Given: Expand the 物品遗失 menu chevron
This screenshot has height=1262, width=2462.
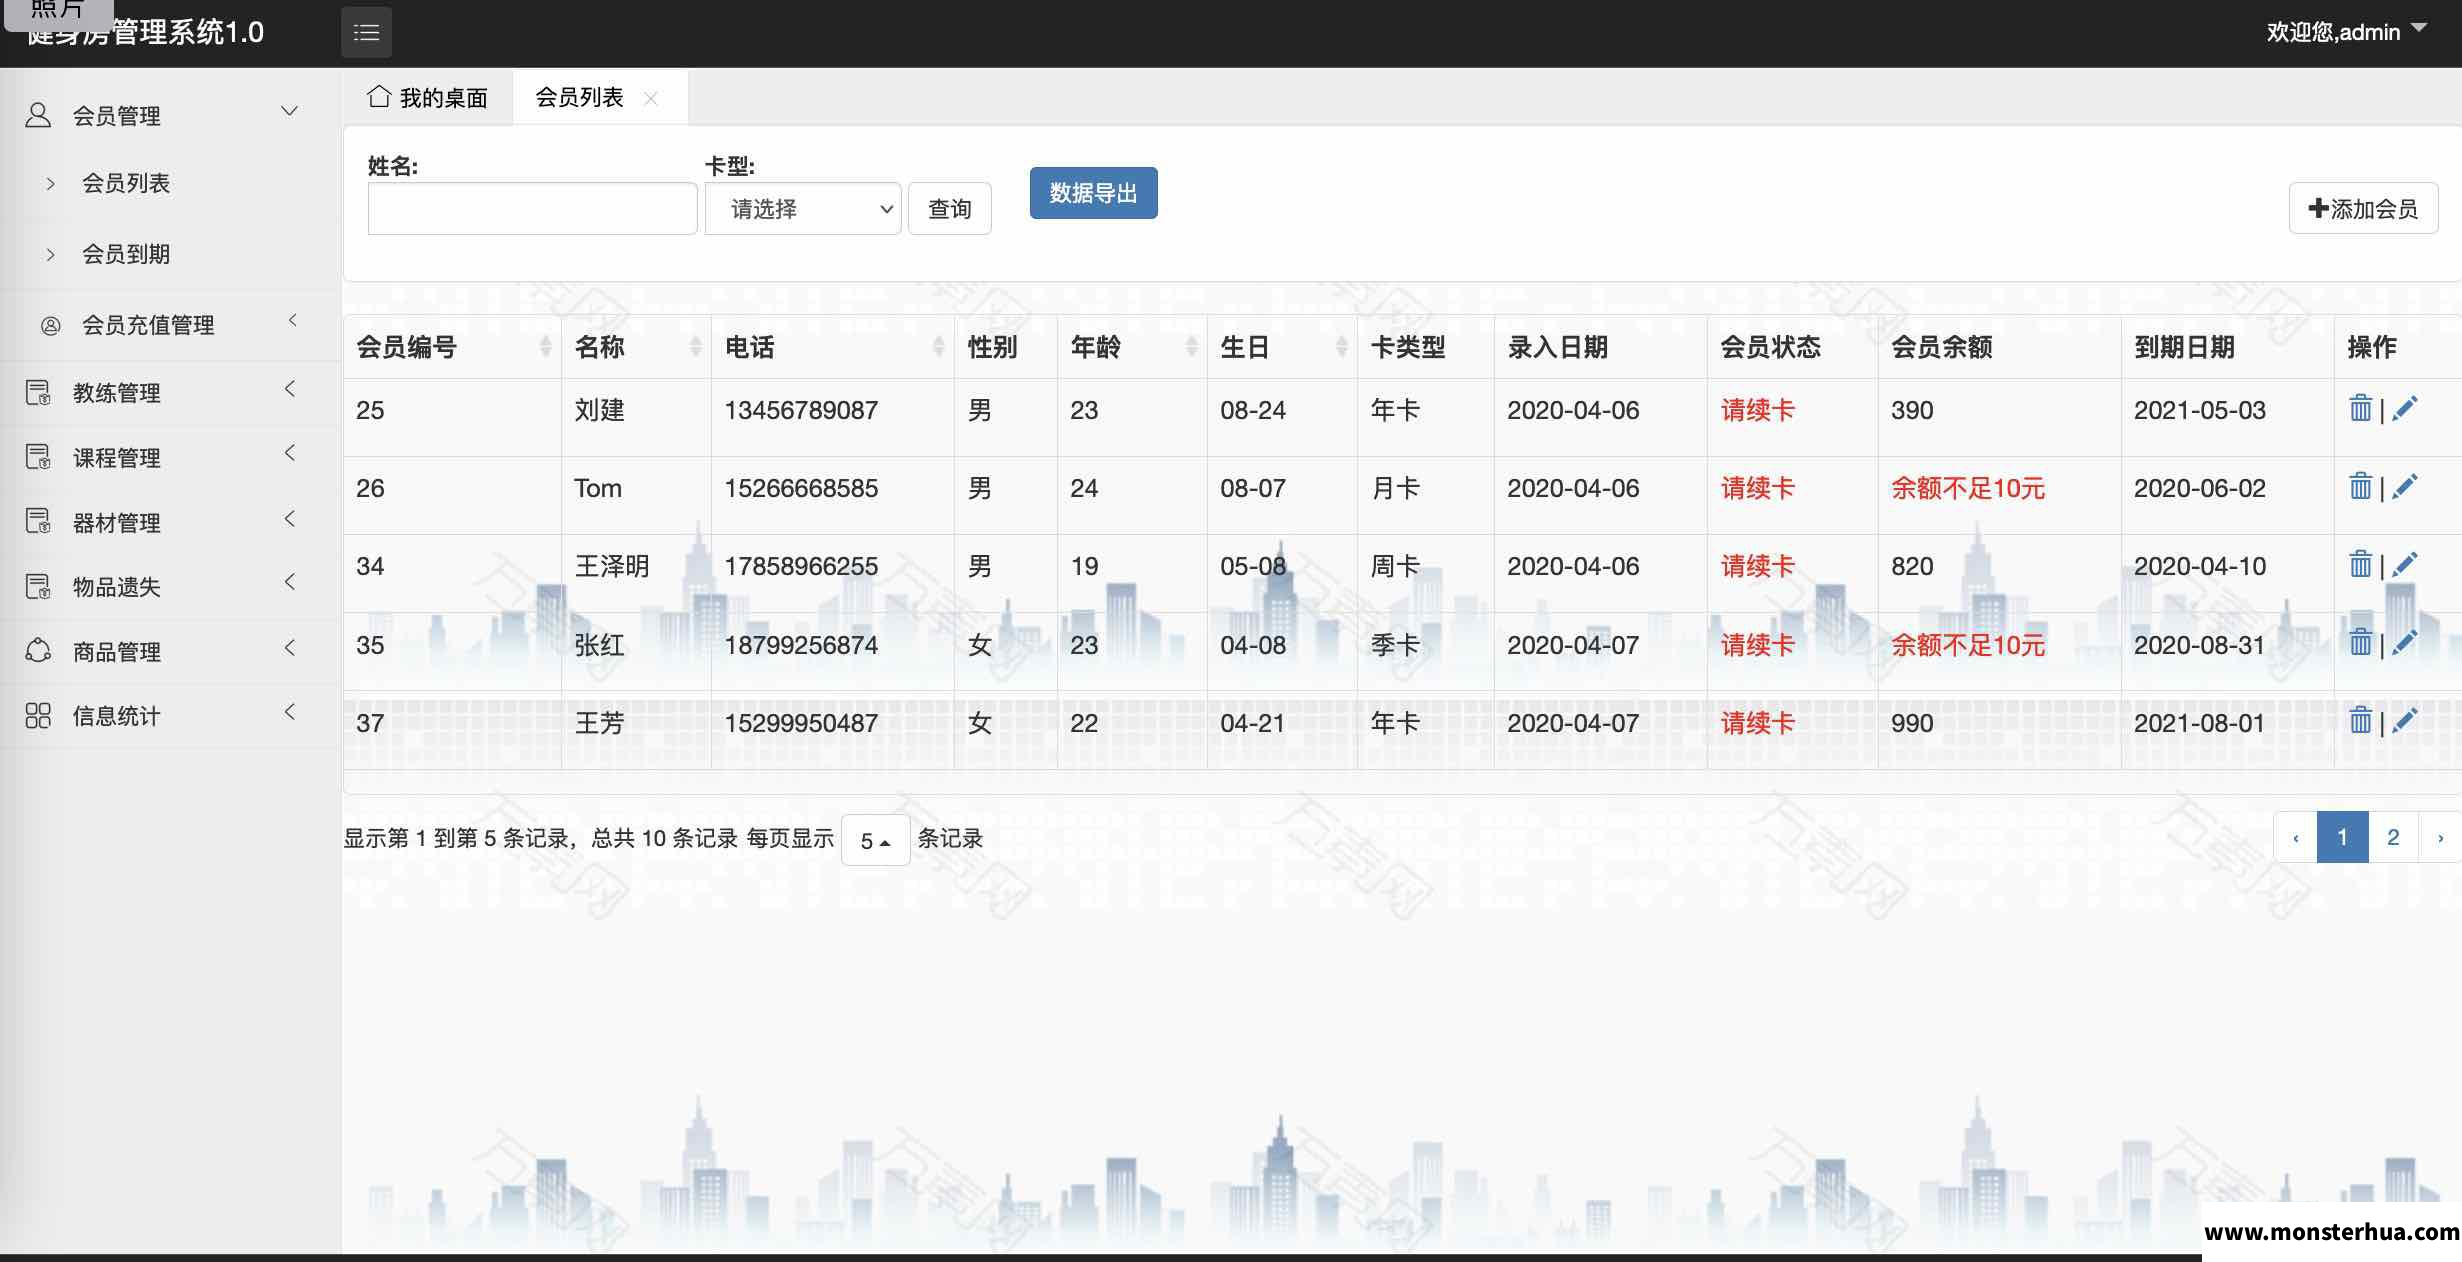Looking at the screenshot, I should (x=290, y=582).
